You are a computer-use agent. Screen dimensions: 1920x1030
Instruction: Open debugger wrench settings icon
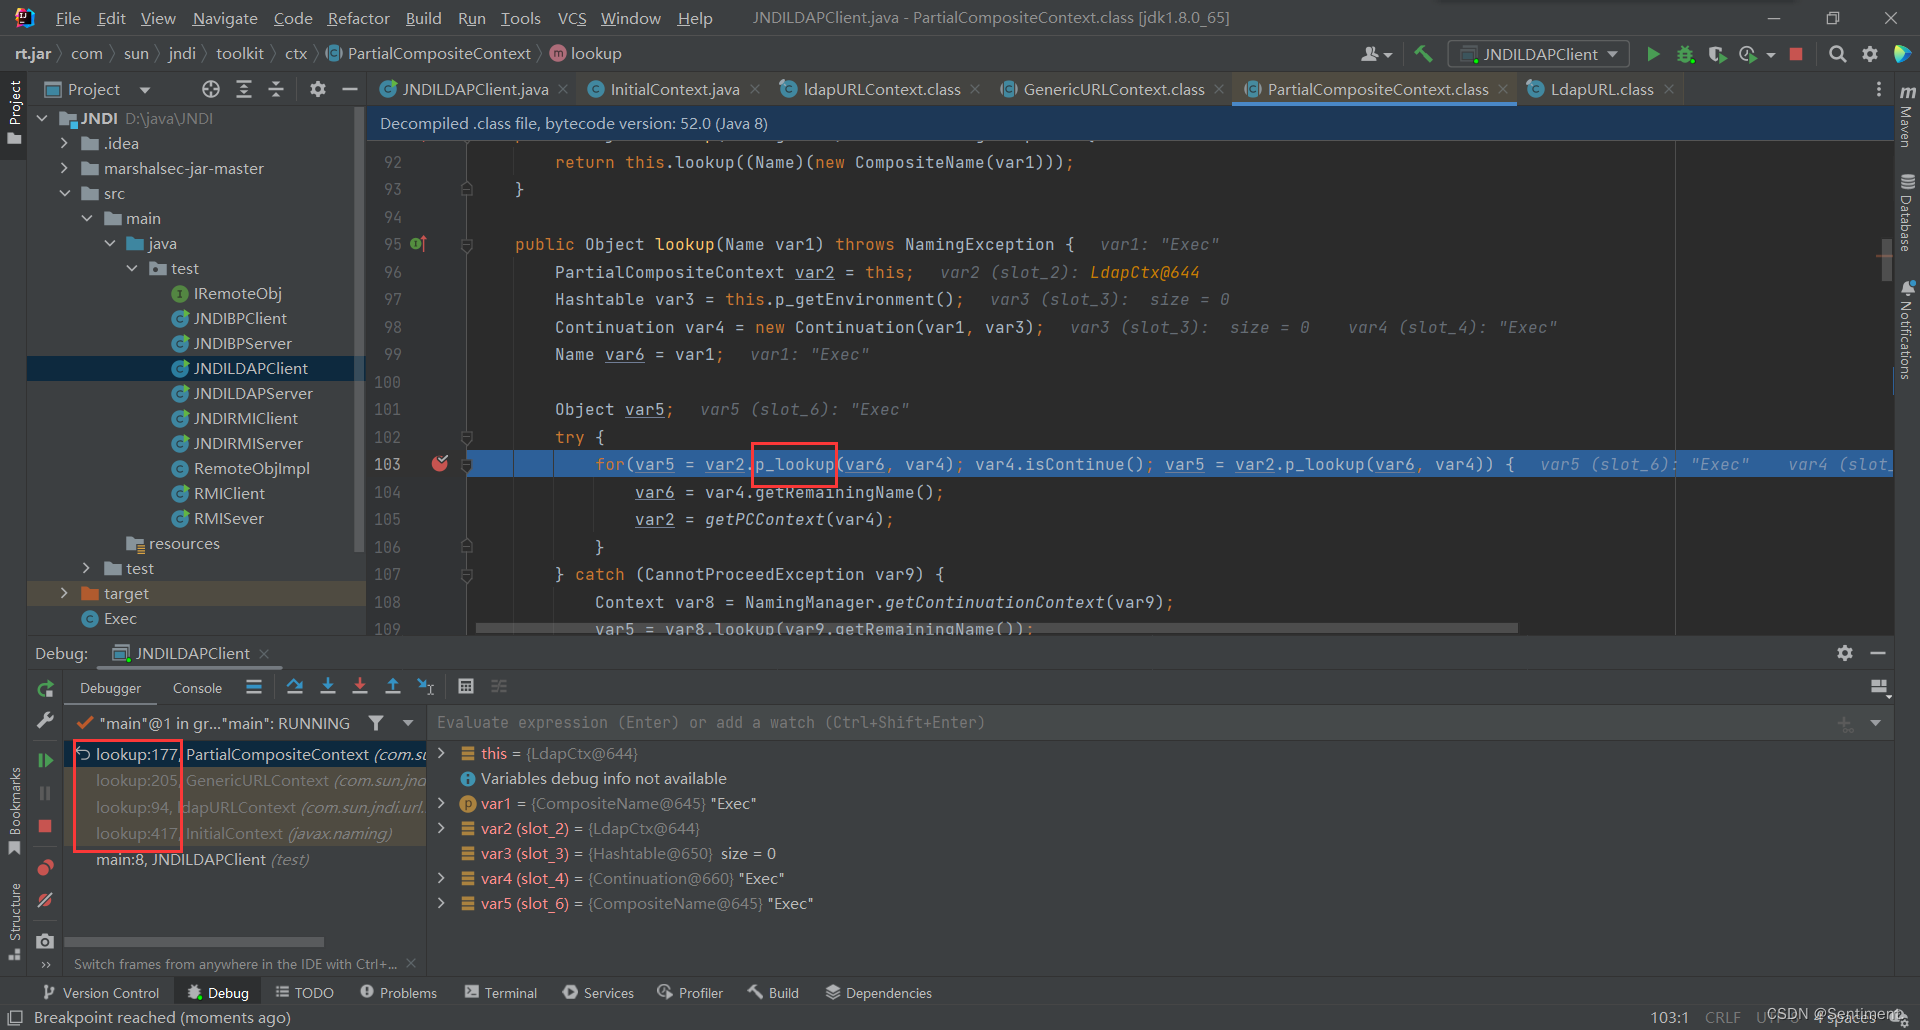pos(45,720)
